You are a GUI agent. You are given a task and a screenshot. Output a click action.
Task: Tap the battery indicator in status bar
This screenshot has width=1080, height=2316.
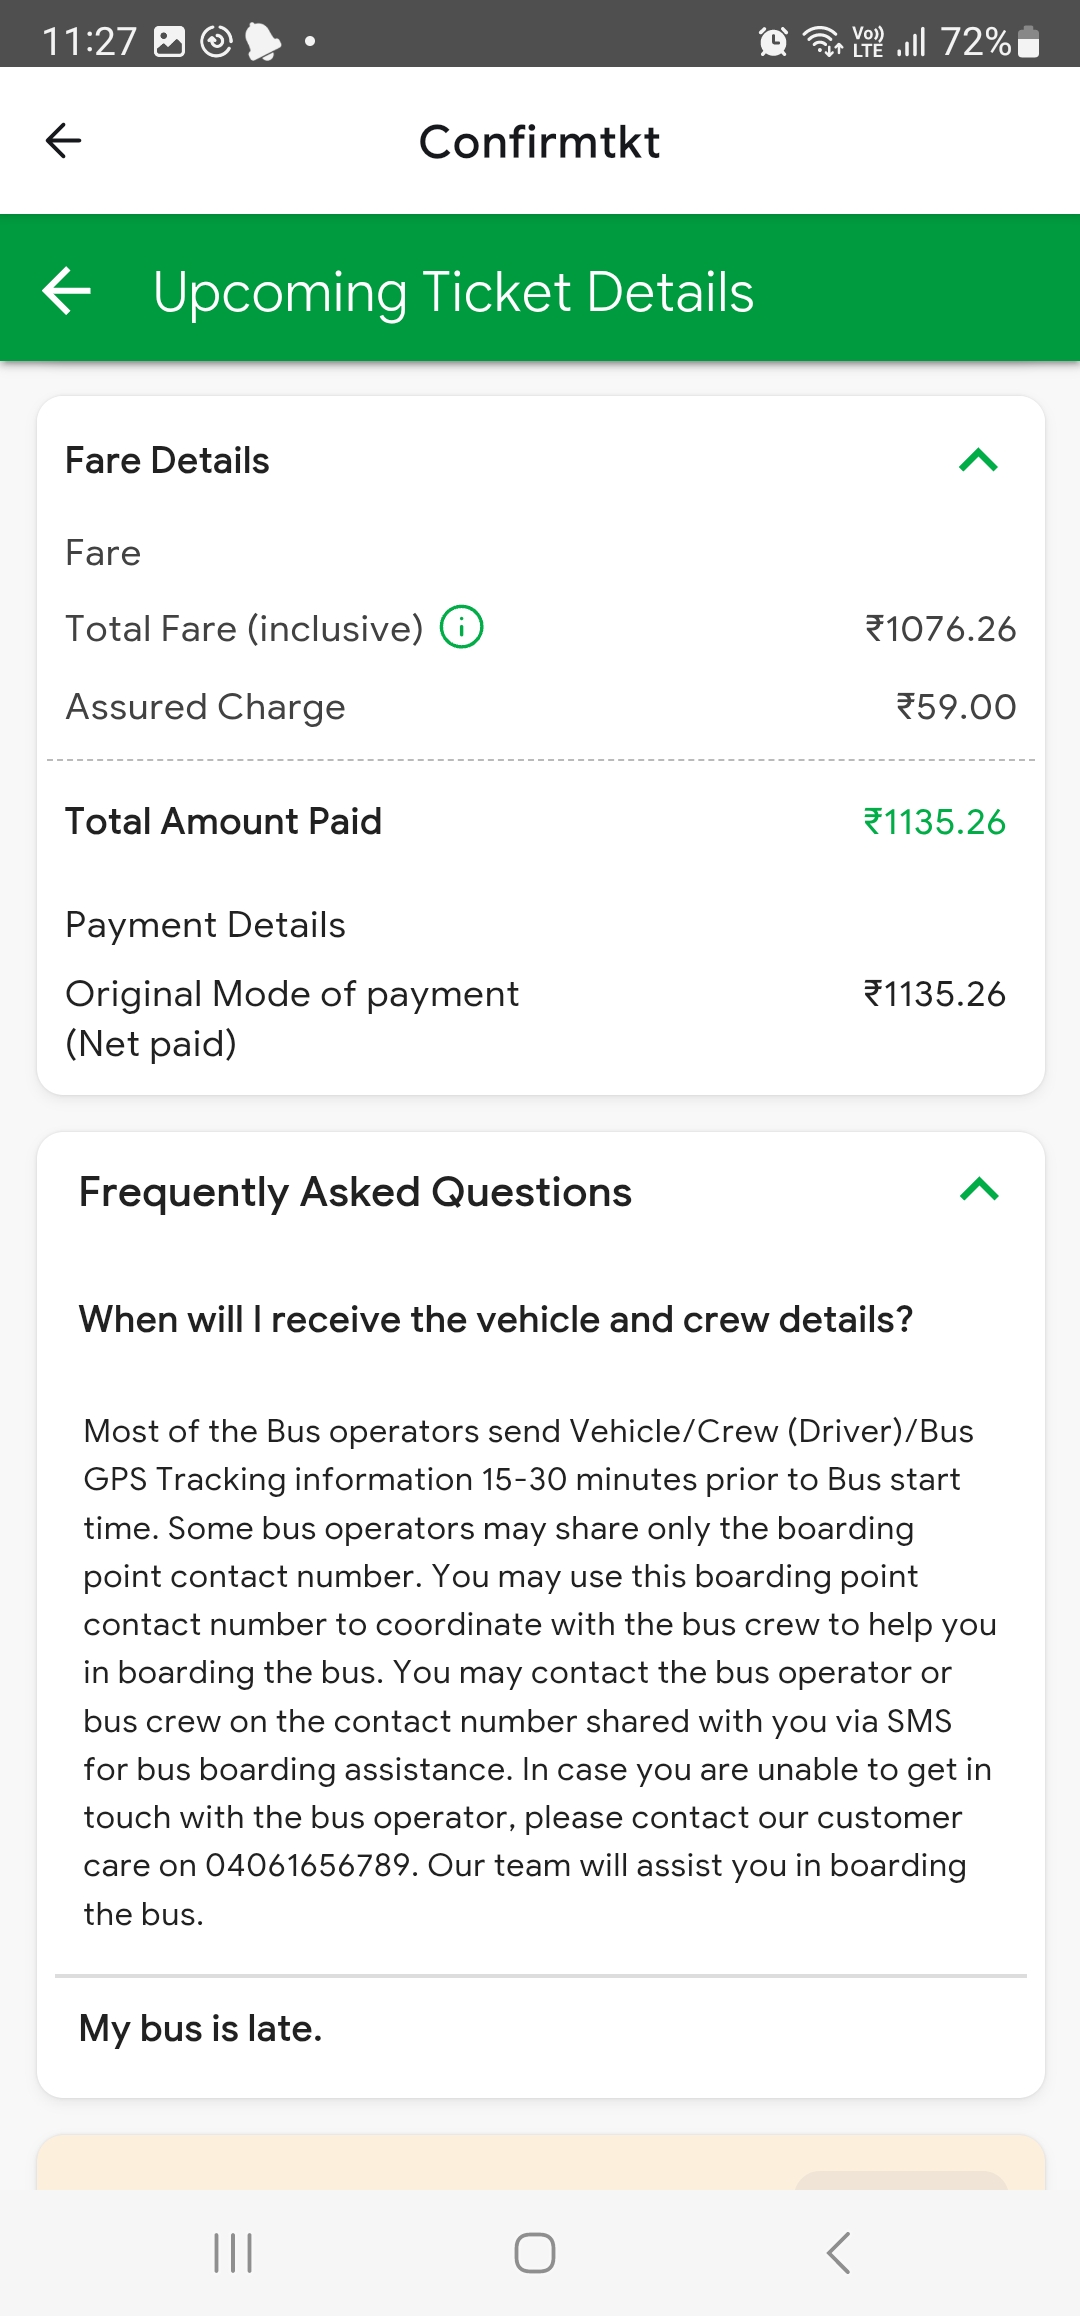pos(1028,41)
